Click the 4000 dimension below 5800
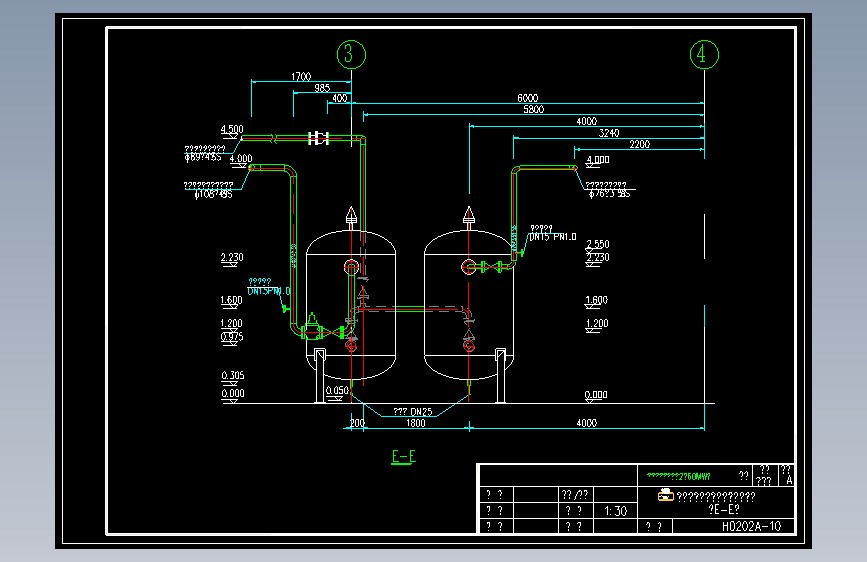Screen dimensions: 867x562 587,121
